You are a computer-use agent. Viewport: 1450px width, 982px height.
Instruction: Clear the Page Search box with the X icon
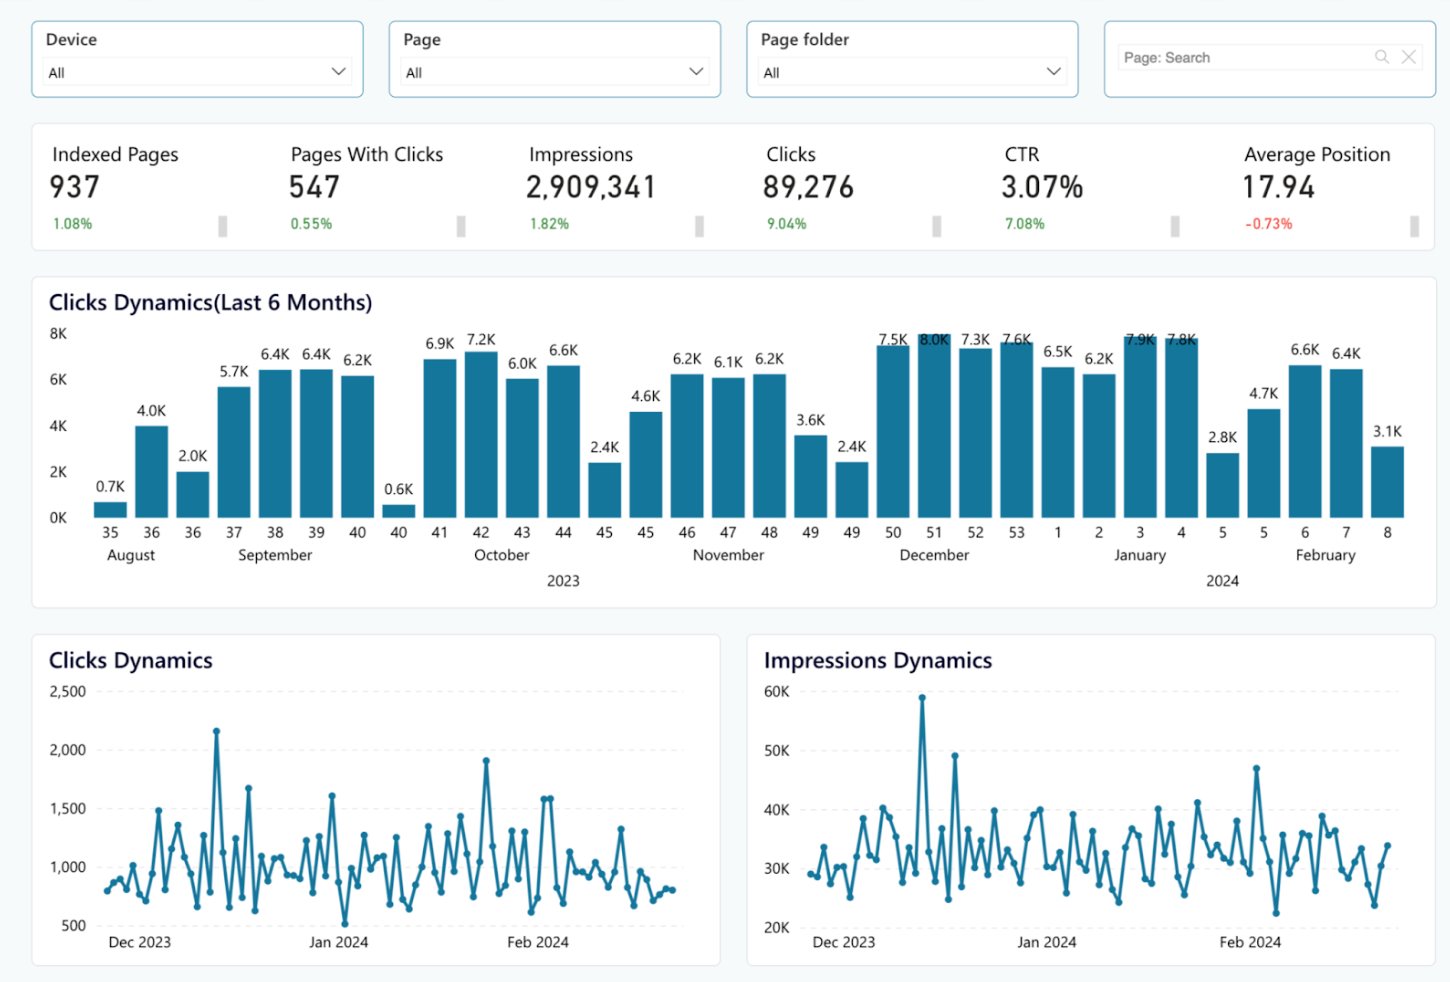tap(1408, 57)
